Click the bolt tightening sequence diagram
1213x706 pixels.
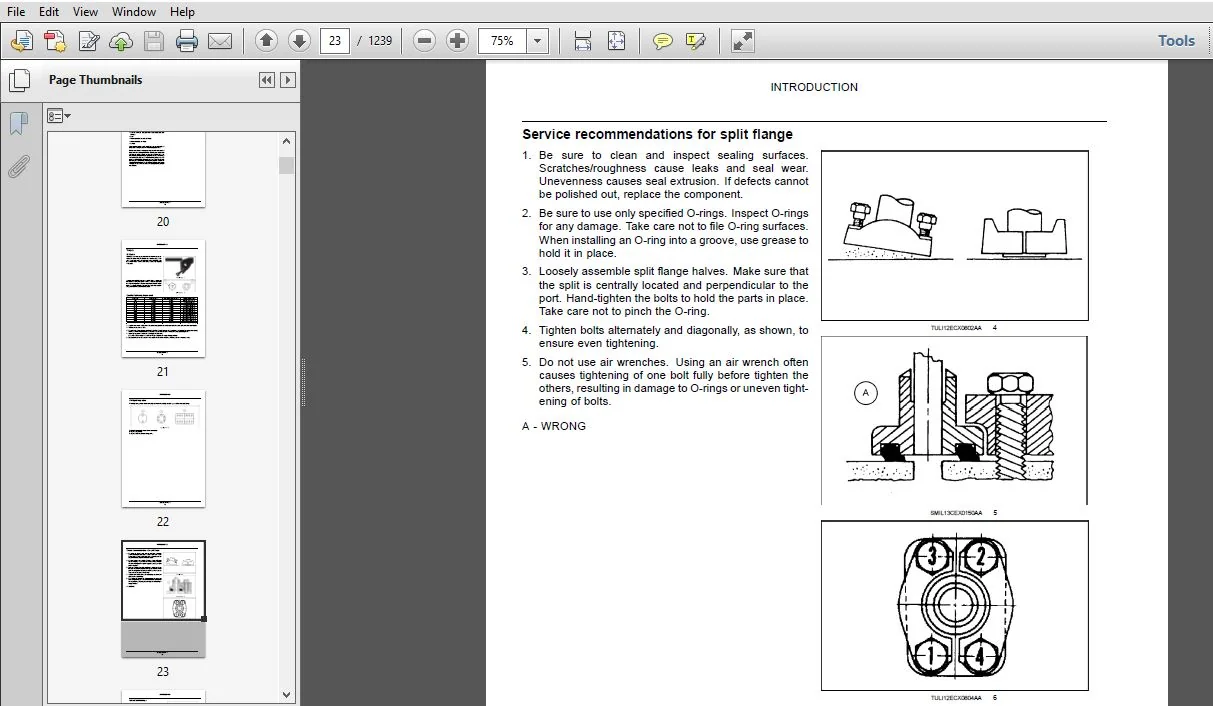point(954,606)
